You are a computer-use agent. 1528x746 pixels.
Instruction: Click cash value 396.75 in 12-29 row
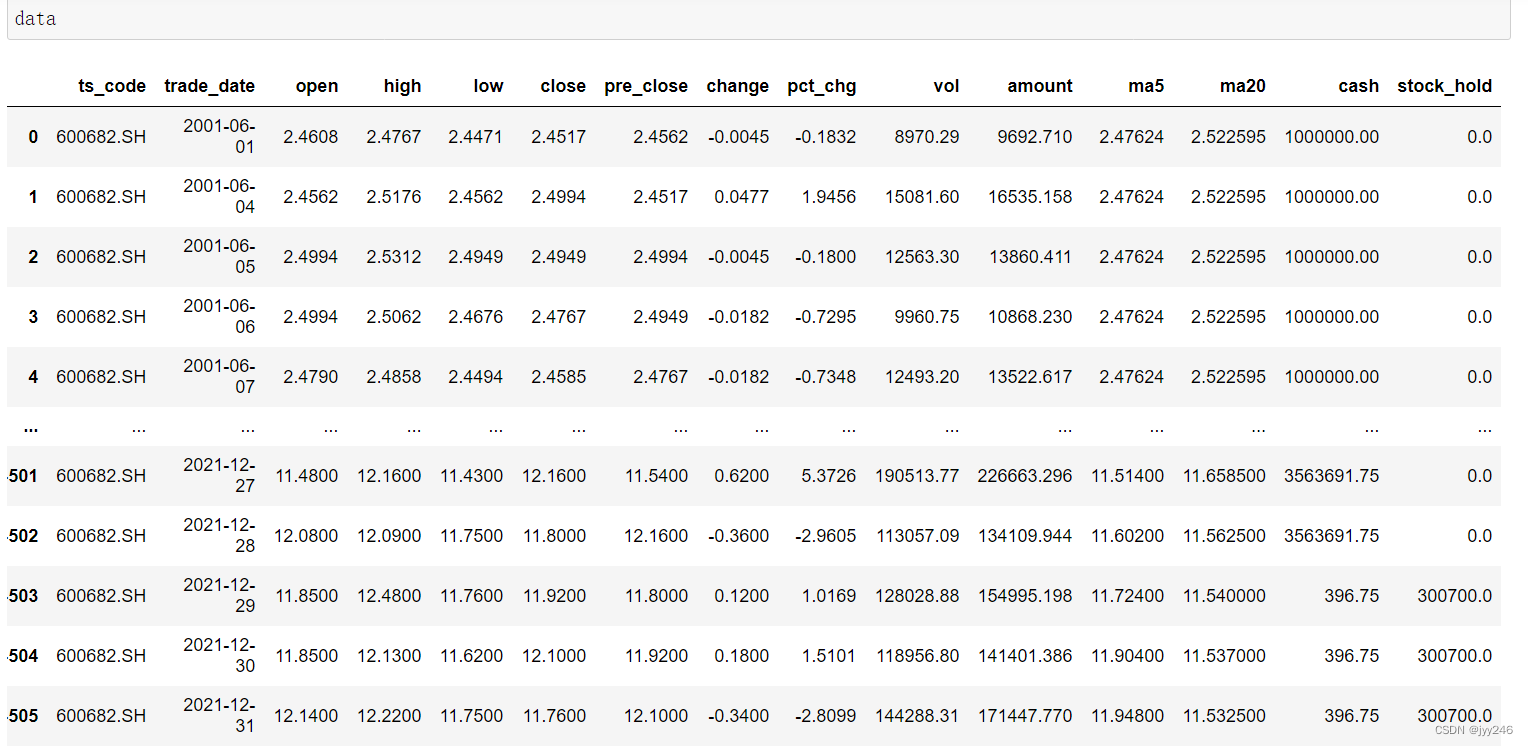[1352, 596]
